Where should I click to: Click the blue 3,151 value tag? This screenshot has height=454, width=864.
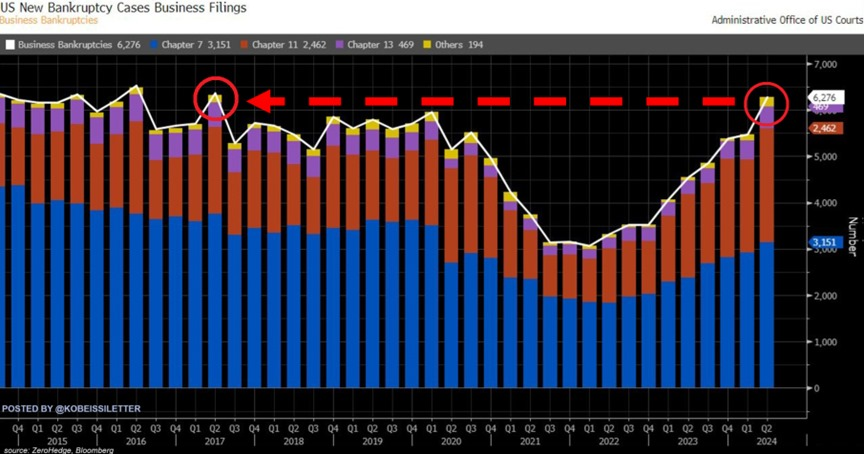tap(825, 242)
